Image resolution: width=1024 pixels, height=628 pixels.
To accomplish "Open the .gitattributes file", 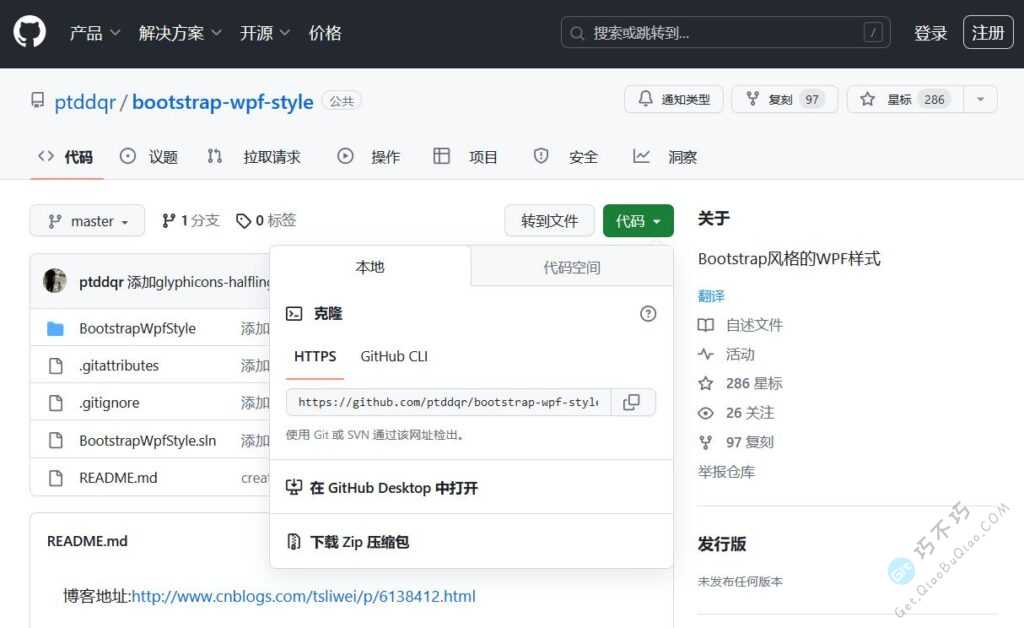I will click(x=119, y=366).
